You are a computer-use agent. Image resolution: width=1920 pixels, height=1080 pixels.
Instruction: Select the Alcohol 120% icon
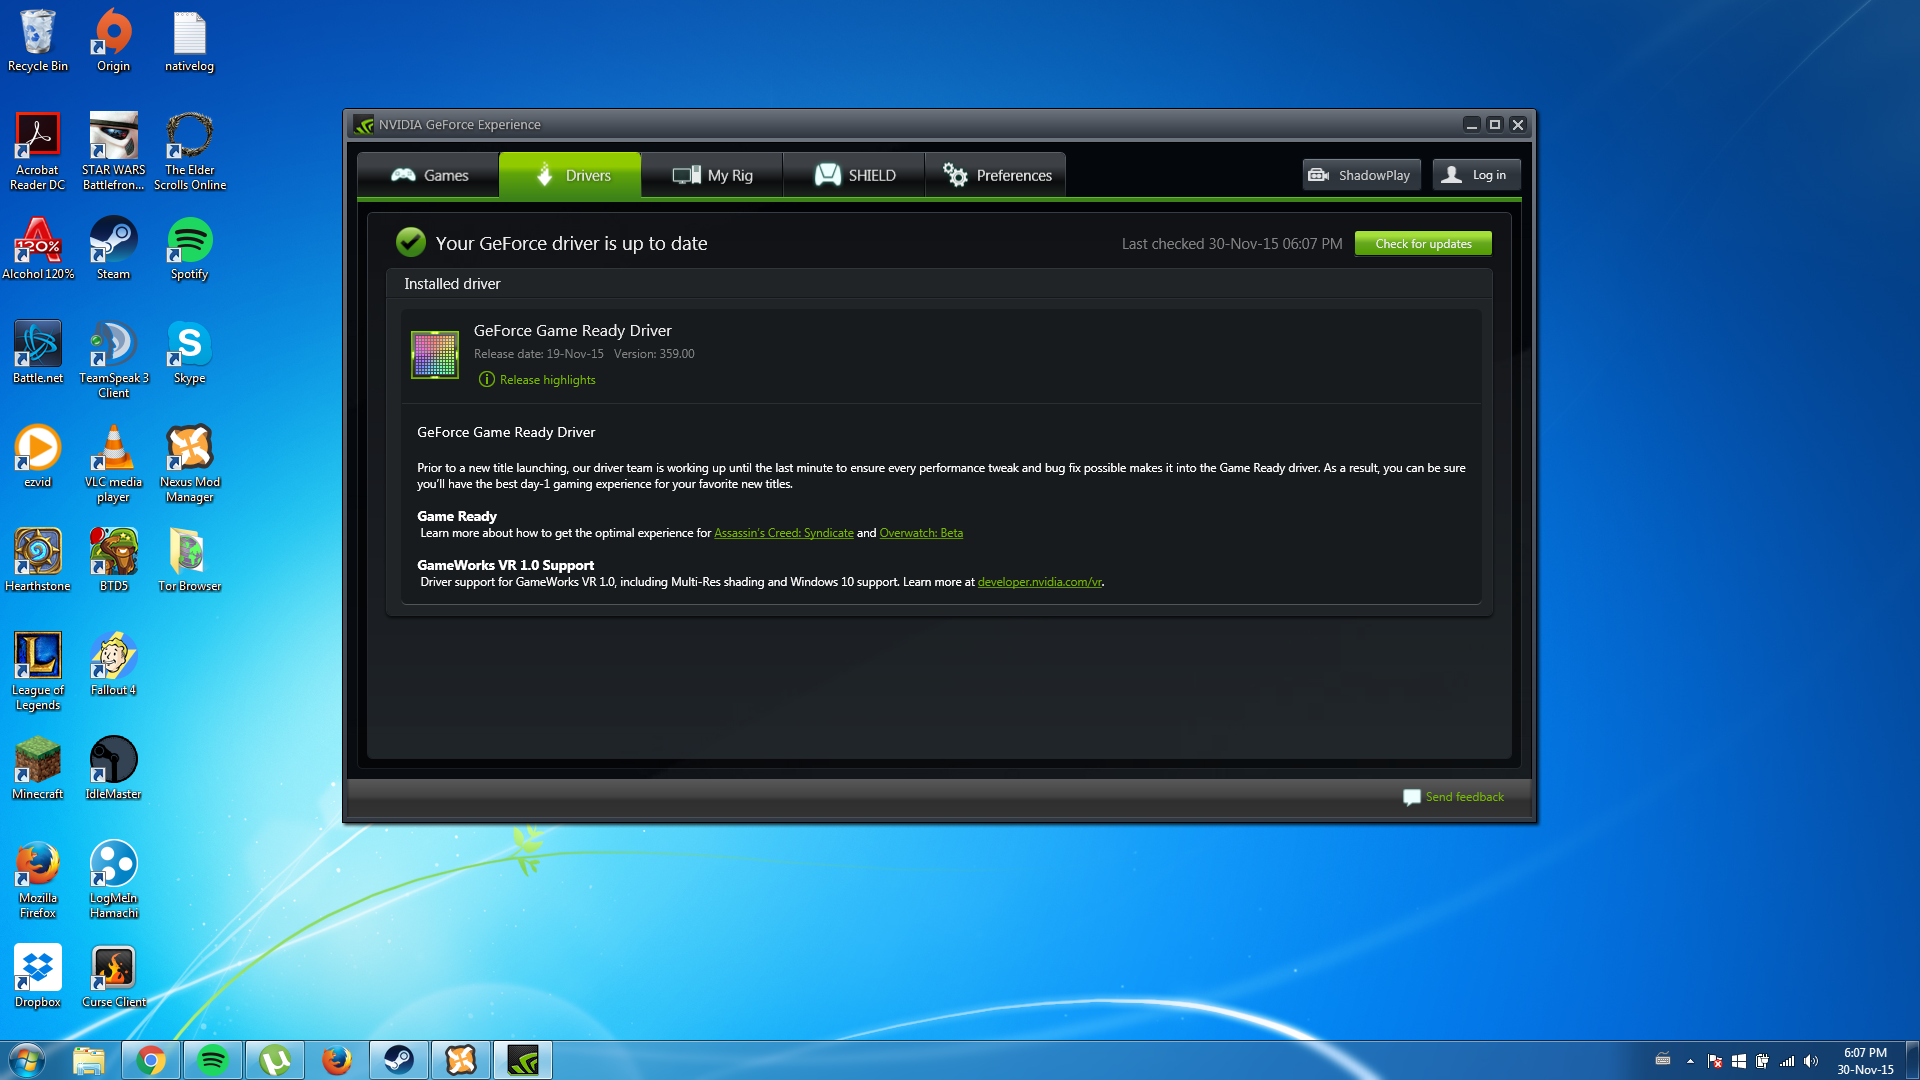click(x=38, y=249)
